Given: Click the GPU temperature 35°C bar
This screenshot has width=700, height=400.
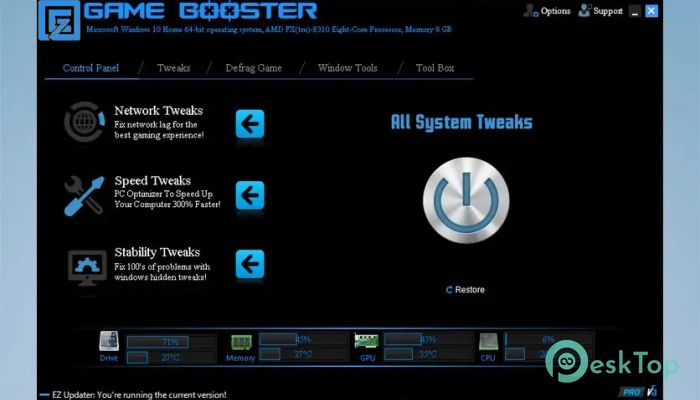Looking at the screenshot, I should (x=428, y=354).
